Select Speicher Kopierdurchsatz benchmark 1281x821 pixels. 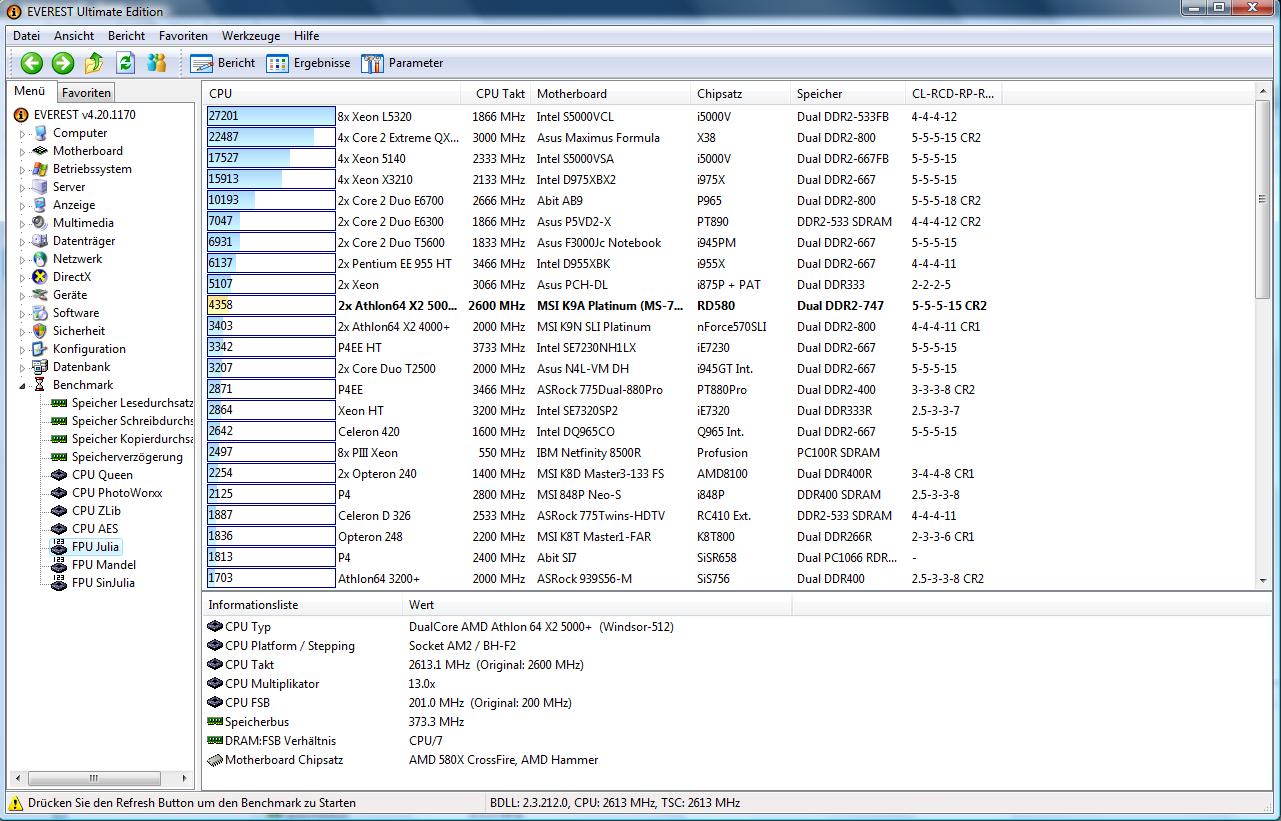coord(122,439)
